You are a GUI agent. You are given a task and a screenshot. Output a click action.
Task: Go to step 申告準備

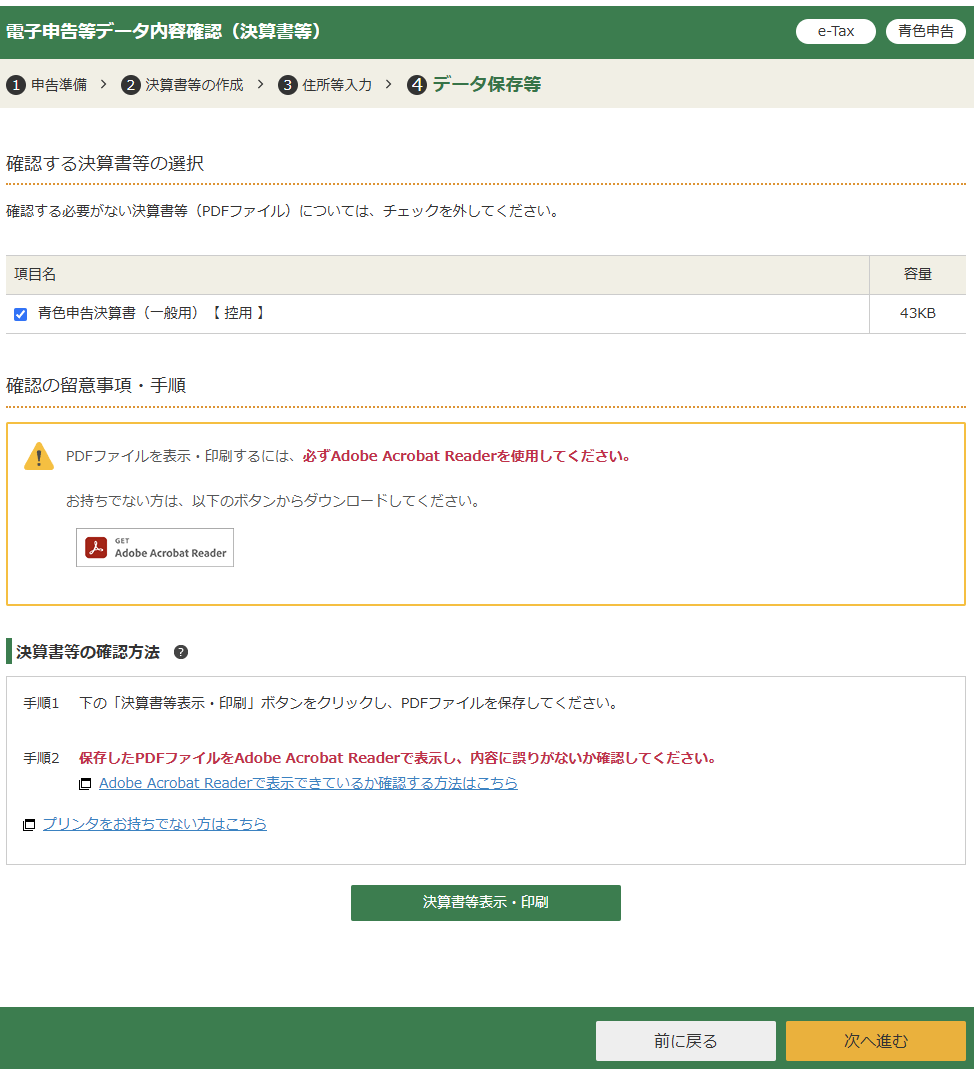59,85
